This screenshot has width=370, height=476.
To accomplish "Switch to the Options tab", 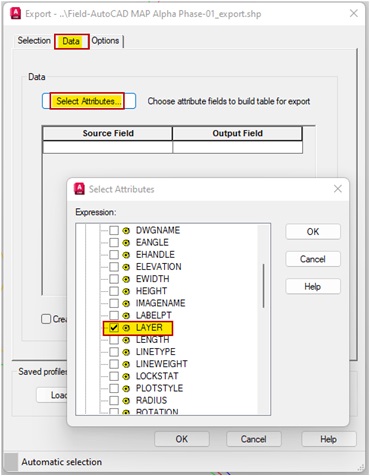I will [105, 41].
